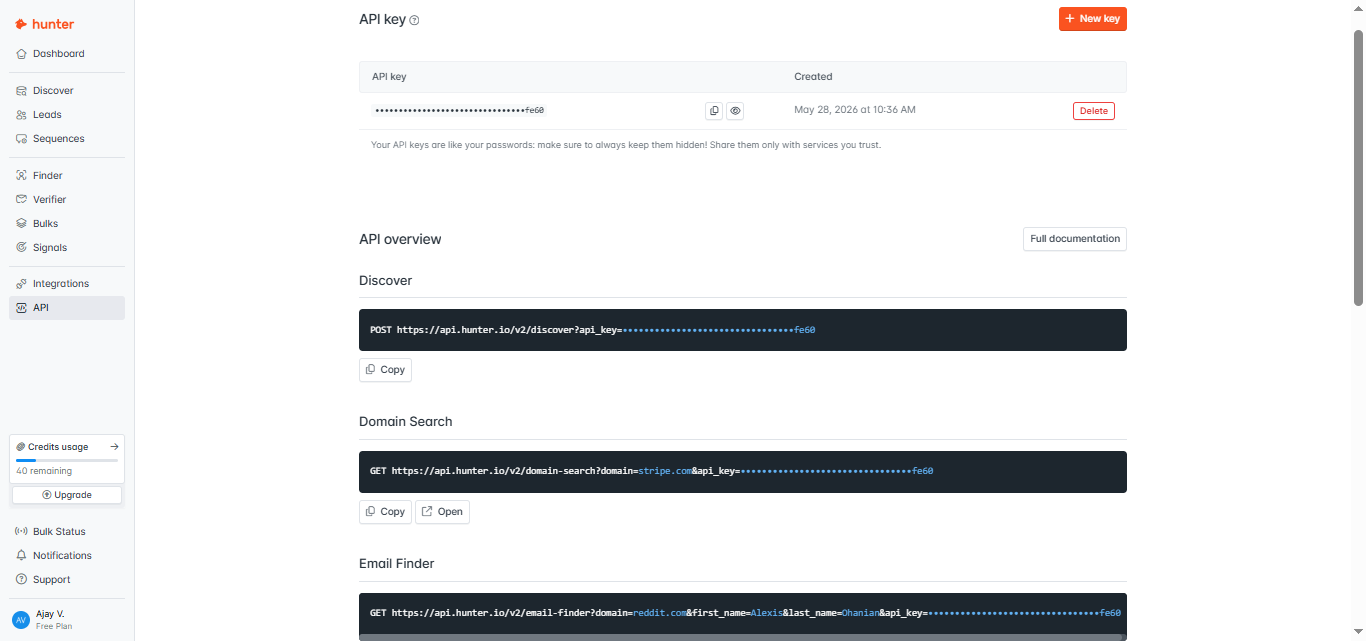
Task: Click the Discover POST code block
Action: tap(743, 330)
